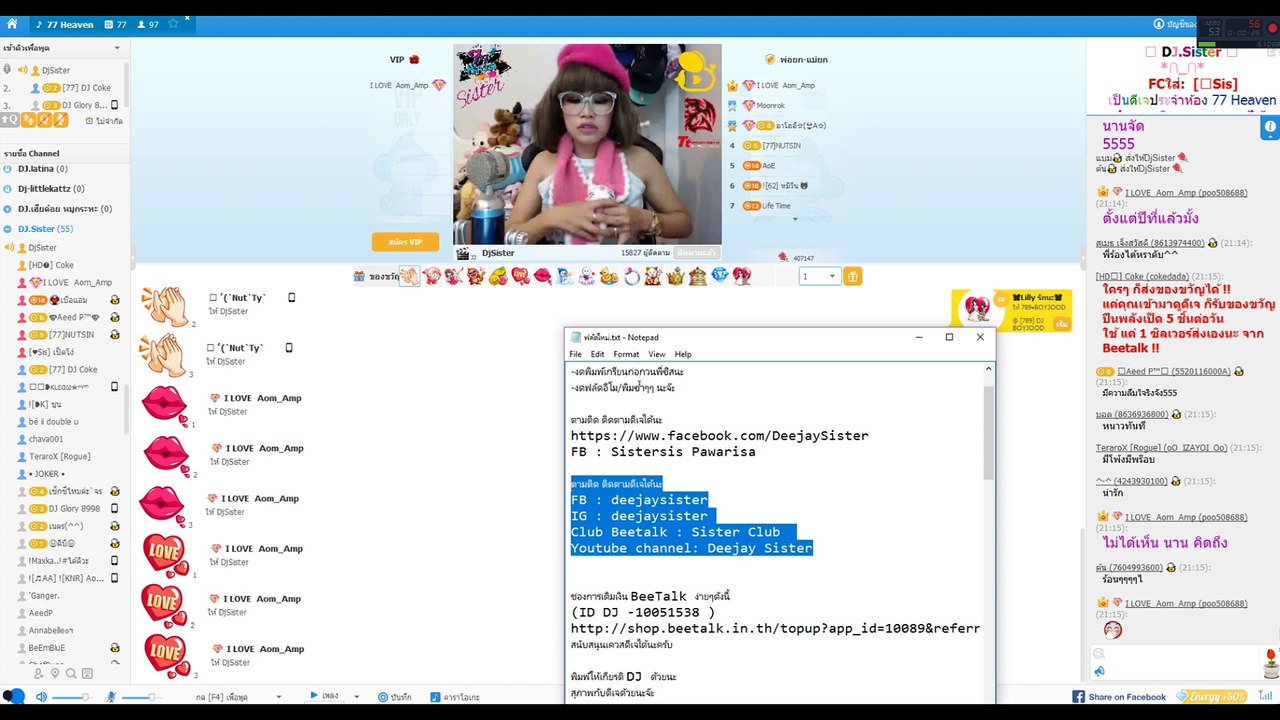1280x720 pixels.
Task: Open Notepad Edit menu
Action: pyautogui.click(x=597, y=354)
